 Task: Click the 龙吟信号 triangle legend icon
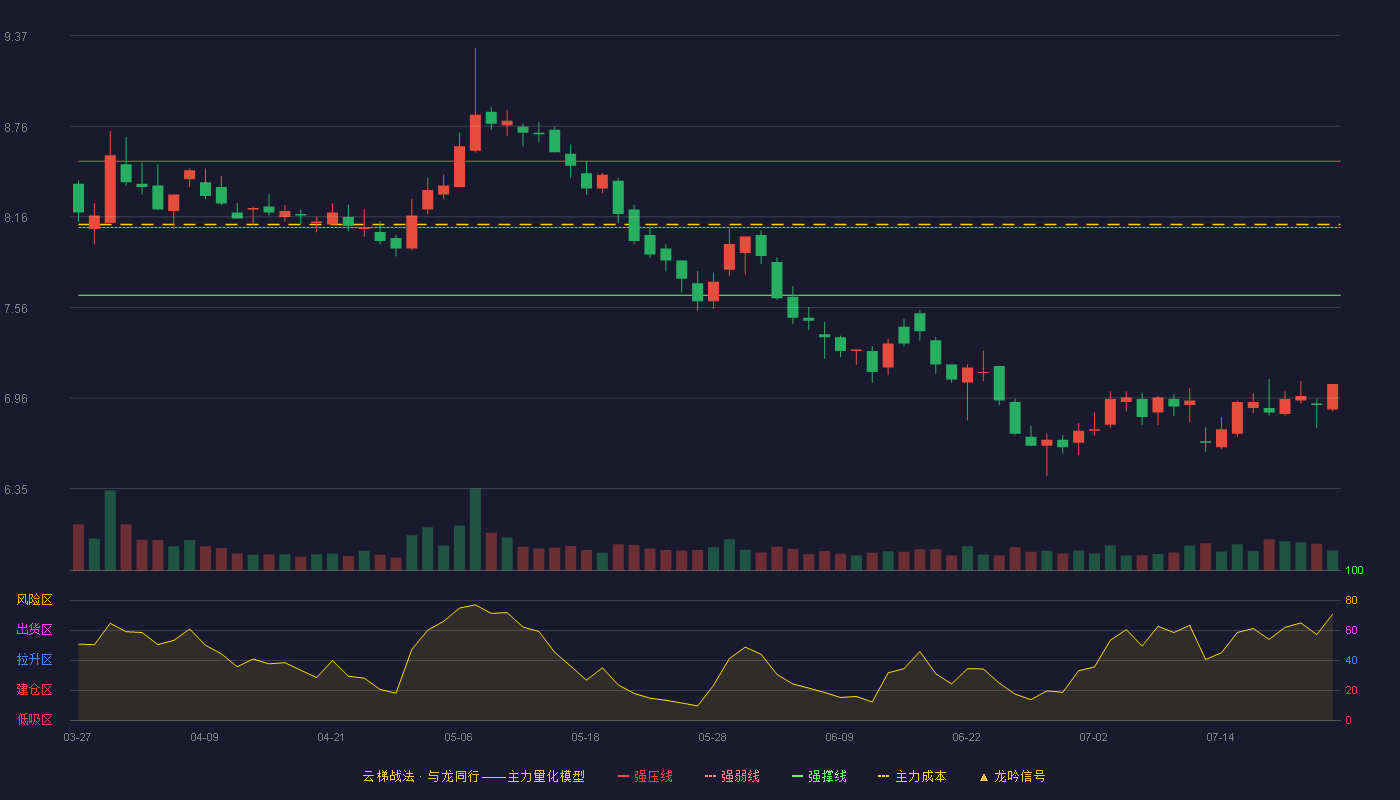pyautogui.click(x=984, y=777)
